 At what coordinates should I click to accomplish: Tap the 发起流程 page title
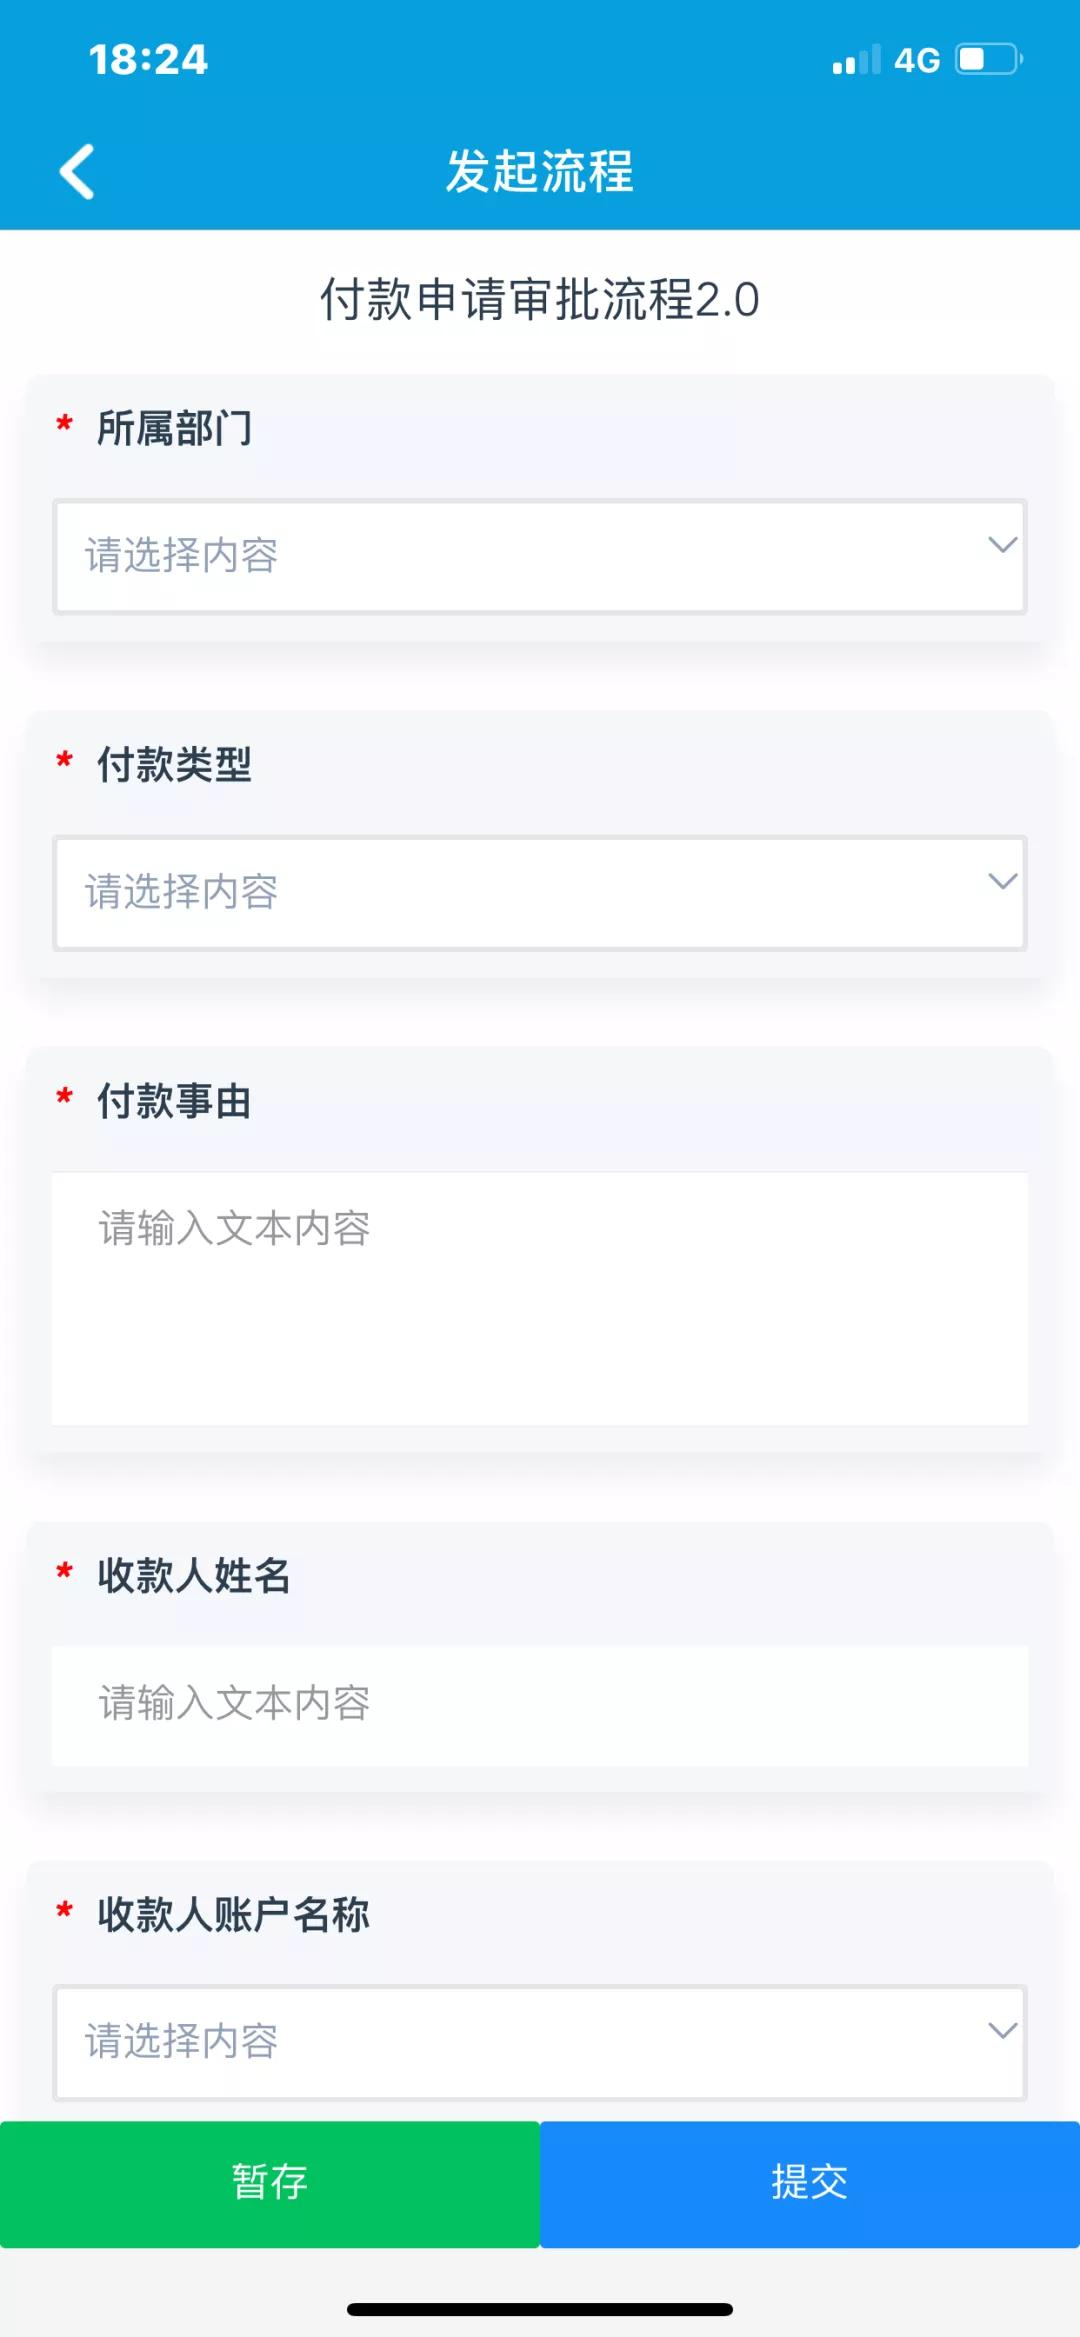click(x=540, y=171)
